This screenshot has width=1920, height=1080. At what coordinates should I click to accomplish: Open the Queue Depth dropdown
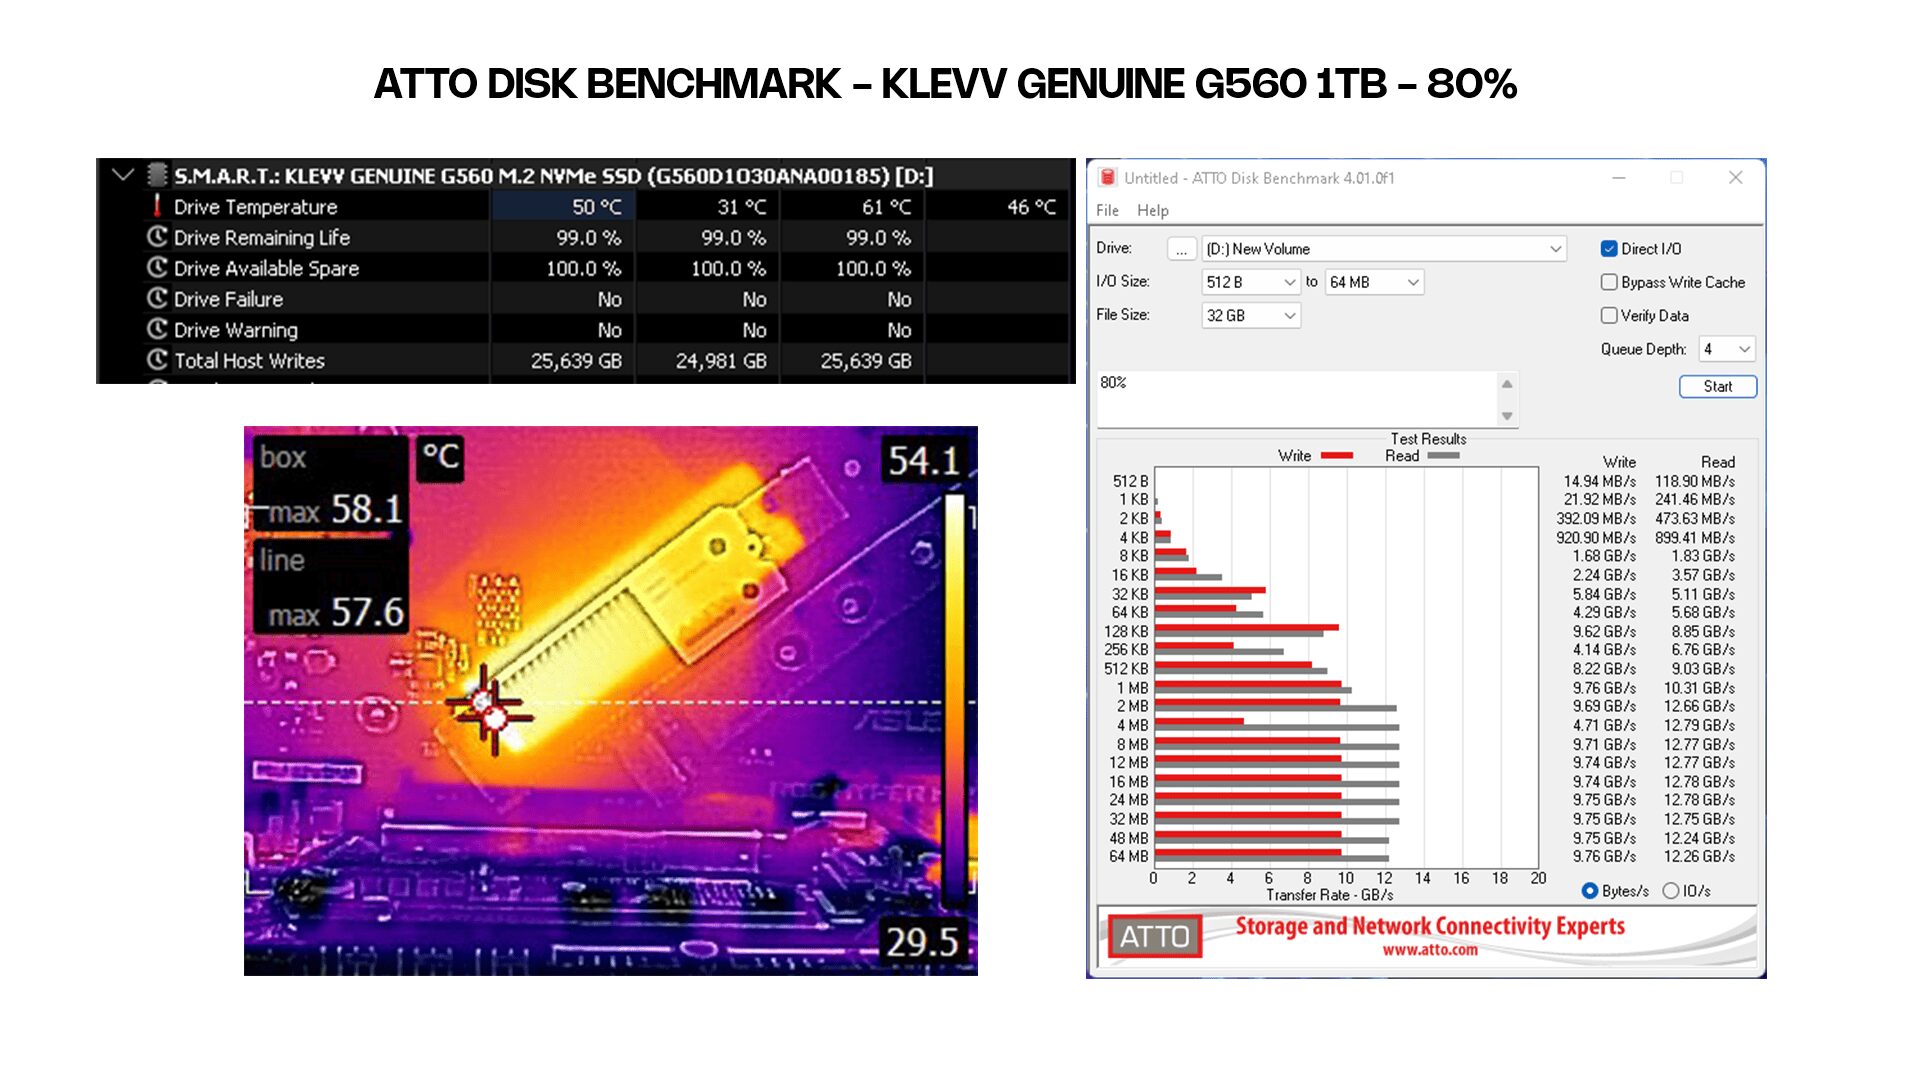click(x=1726, y=349)
